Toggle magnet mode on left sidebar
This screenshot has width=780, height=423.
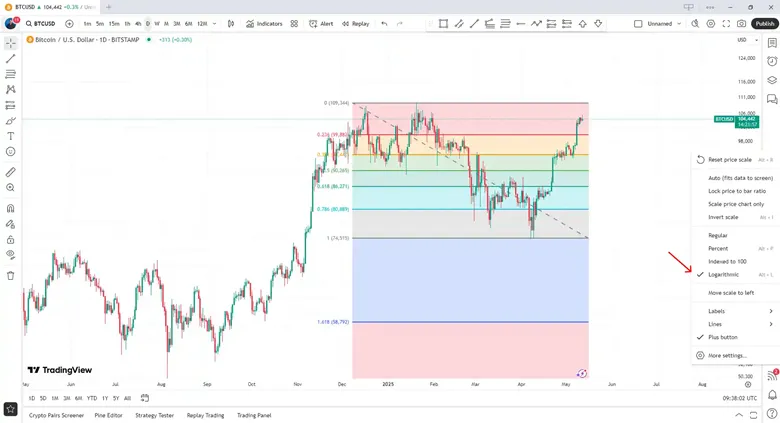(10, 209)
